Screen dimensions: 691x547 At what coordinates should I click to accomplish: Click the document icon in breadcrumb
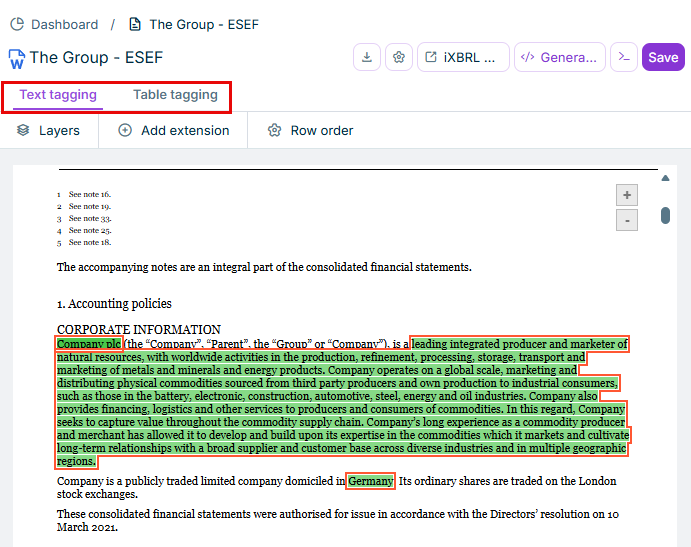tap(135, 24)
